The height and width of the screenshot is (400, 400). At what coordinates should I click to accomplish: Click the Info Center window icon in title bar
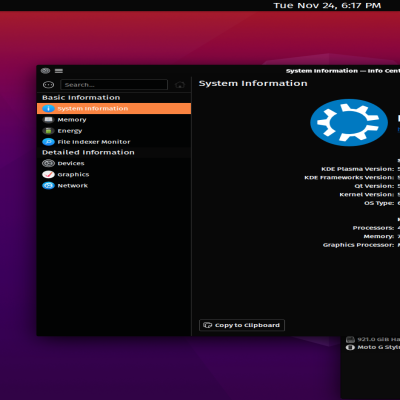(x=45, y=71)
